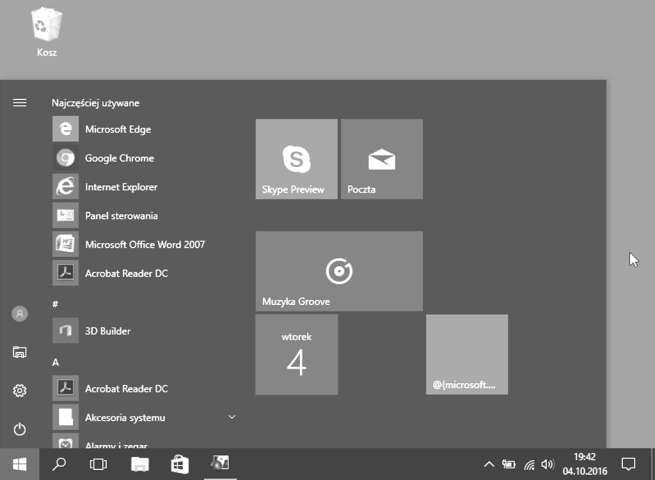This screenshot has height=480, width=655.
Task: Launch Microsoft Edge from most used list
Action: (x=142, y=129)
